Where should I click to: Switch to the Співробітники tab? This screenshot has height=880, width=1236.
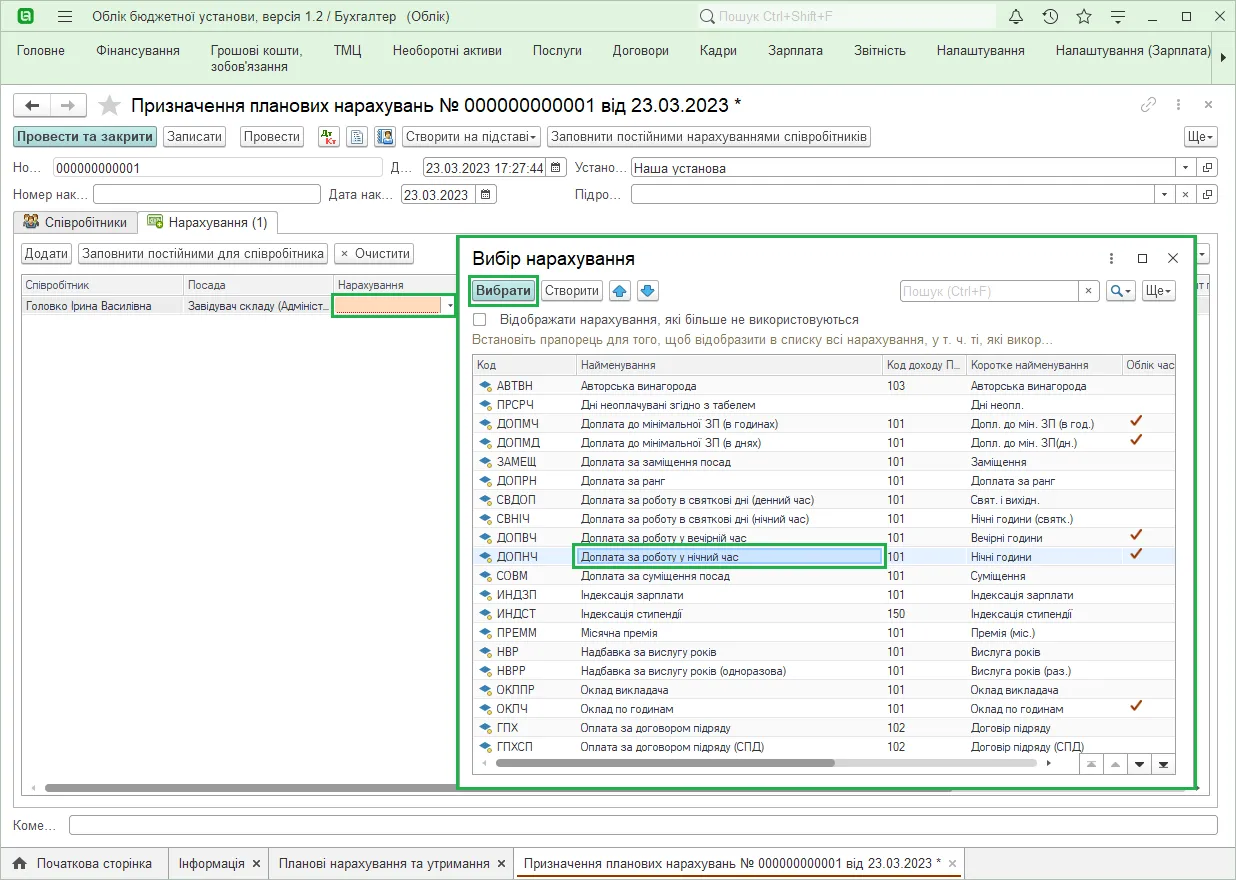tap(76, 222)
